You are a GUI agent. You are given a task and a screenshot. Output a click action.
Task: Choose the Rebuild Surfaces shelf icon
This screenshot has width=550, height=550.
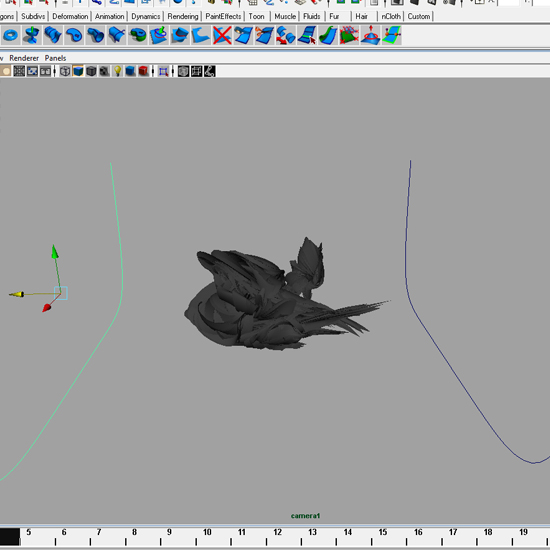point(349,35)
